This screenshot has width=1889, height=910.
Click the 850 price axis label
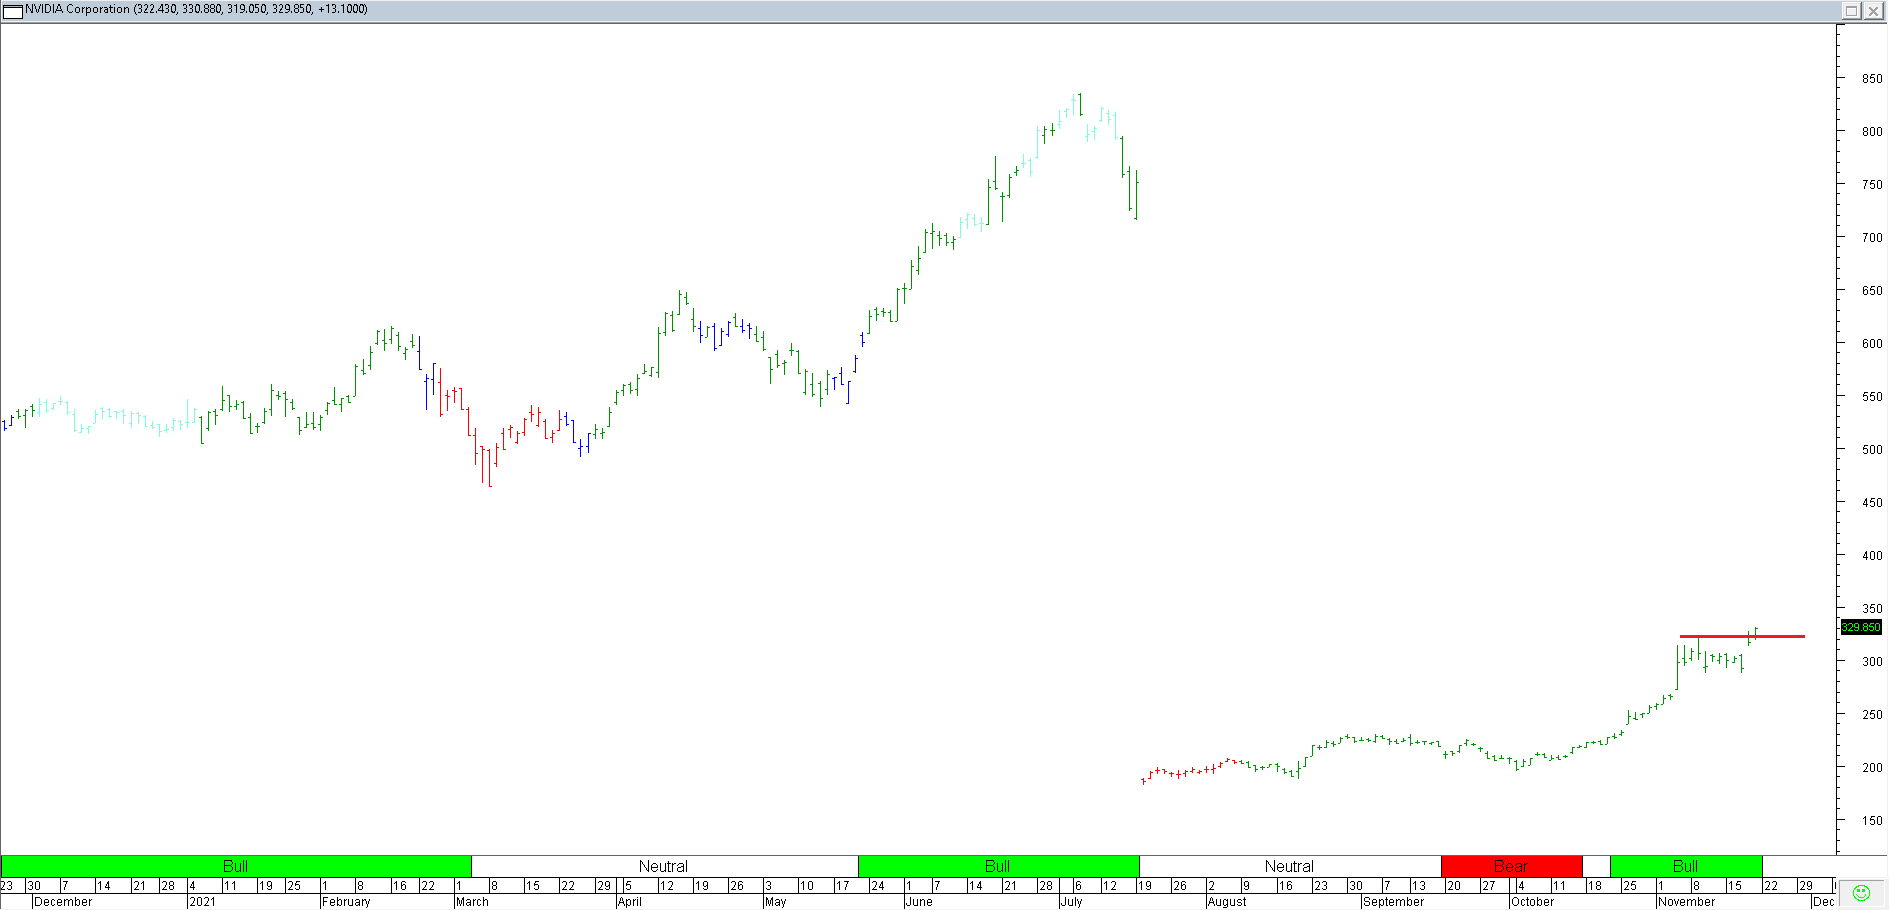(1871, 79)
